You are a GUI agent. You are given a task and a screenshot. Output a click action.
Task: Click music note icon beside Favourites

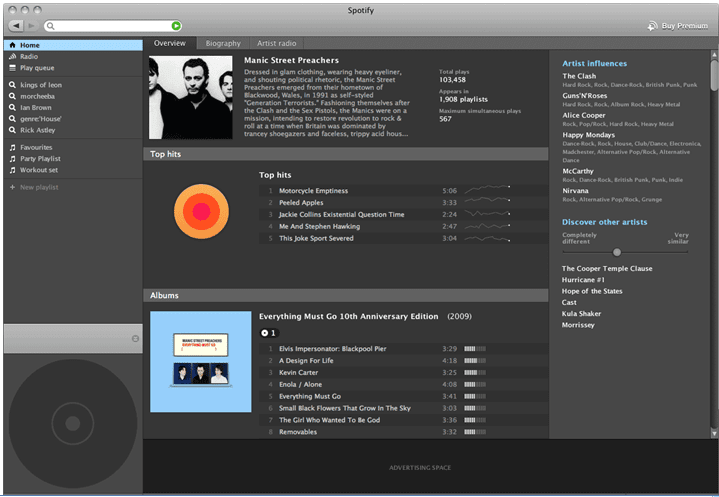12,147
